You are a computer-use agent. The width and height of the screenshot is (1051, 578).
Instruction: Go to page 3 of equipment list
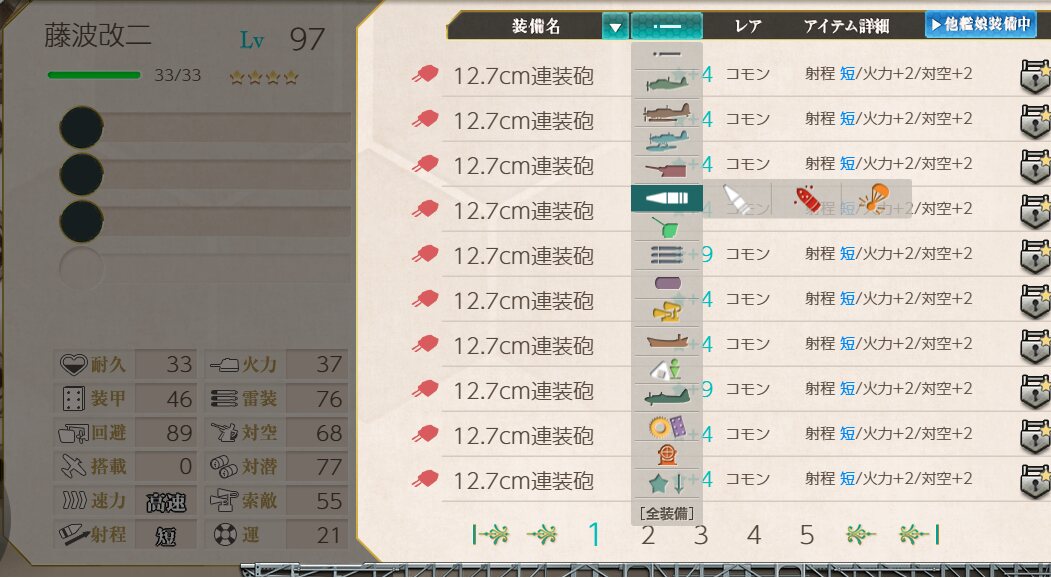(700, 535)
